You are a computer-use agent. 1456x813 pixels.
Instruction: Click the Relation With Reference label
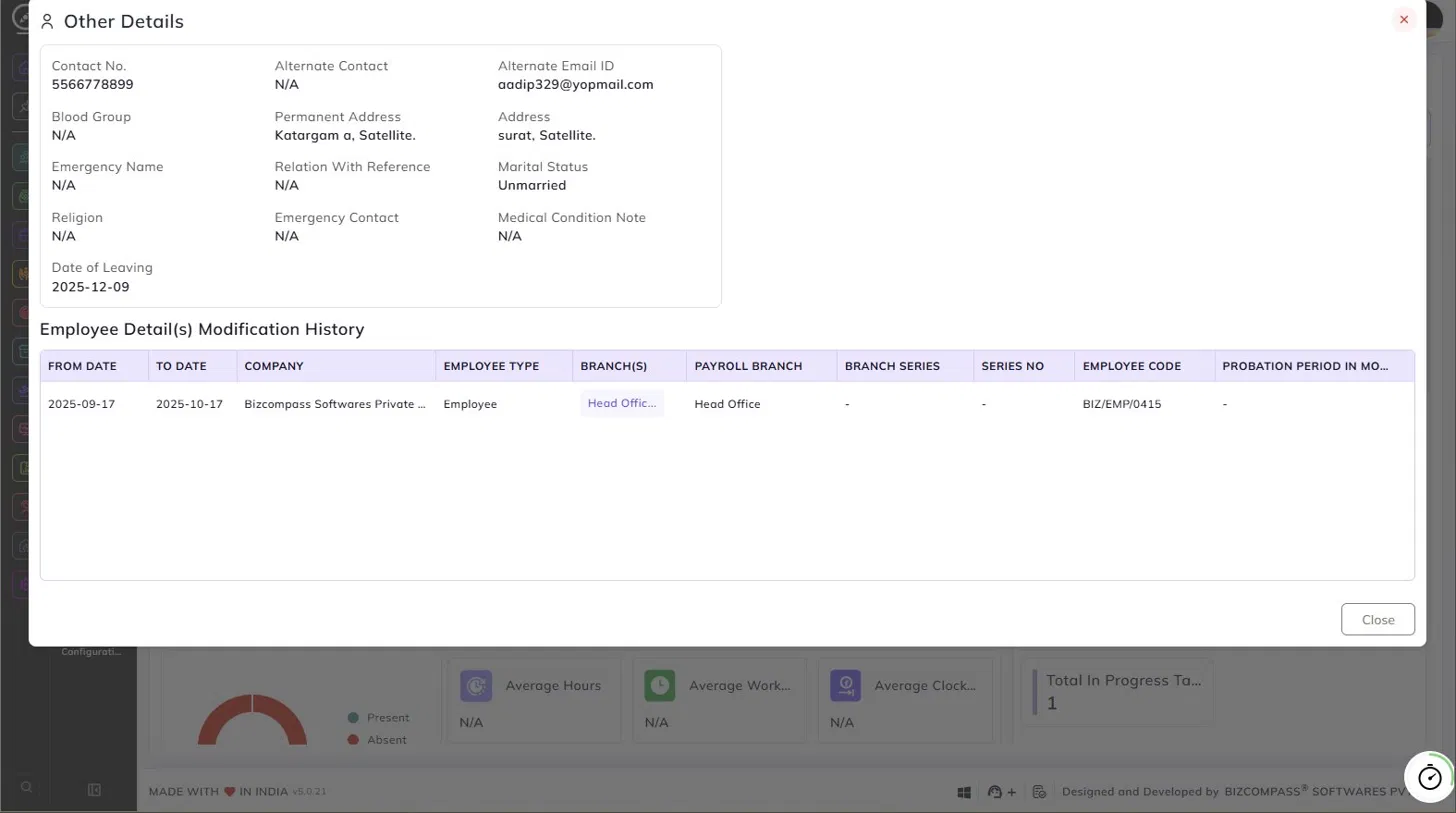click(x=353, y=167)
